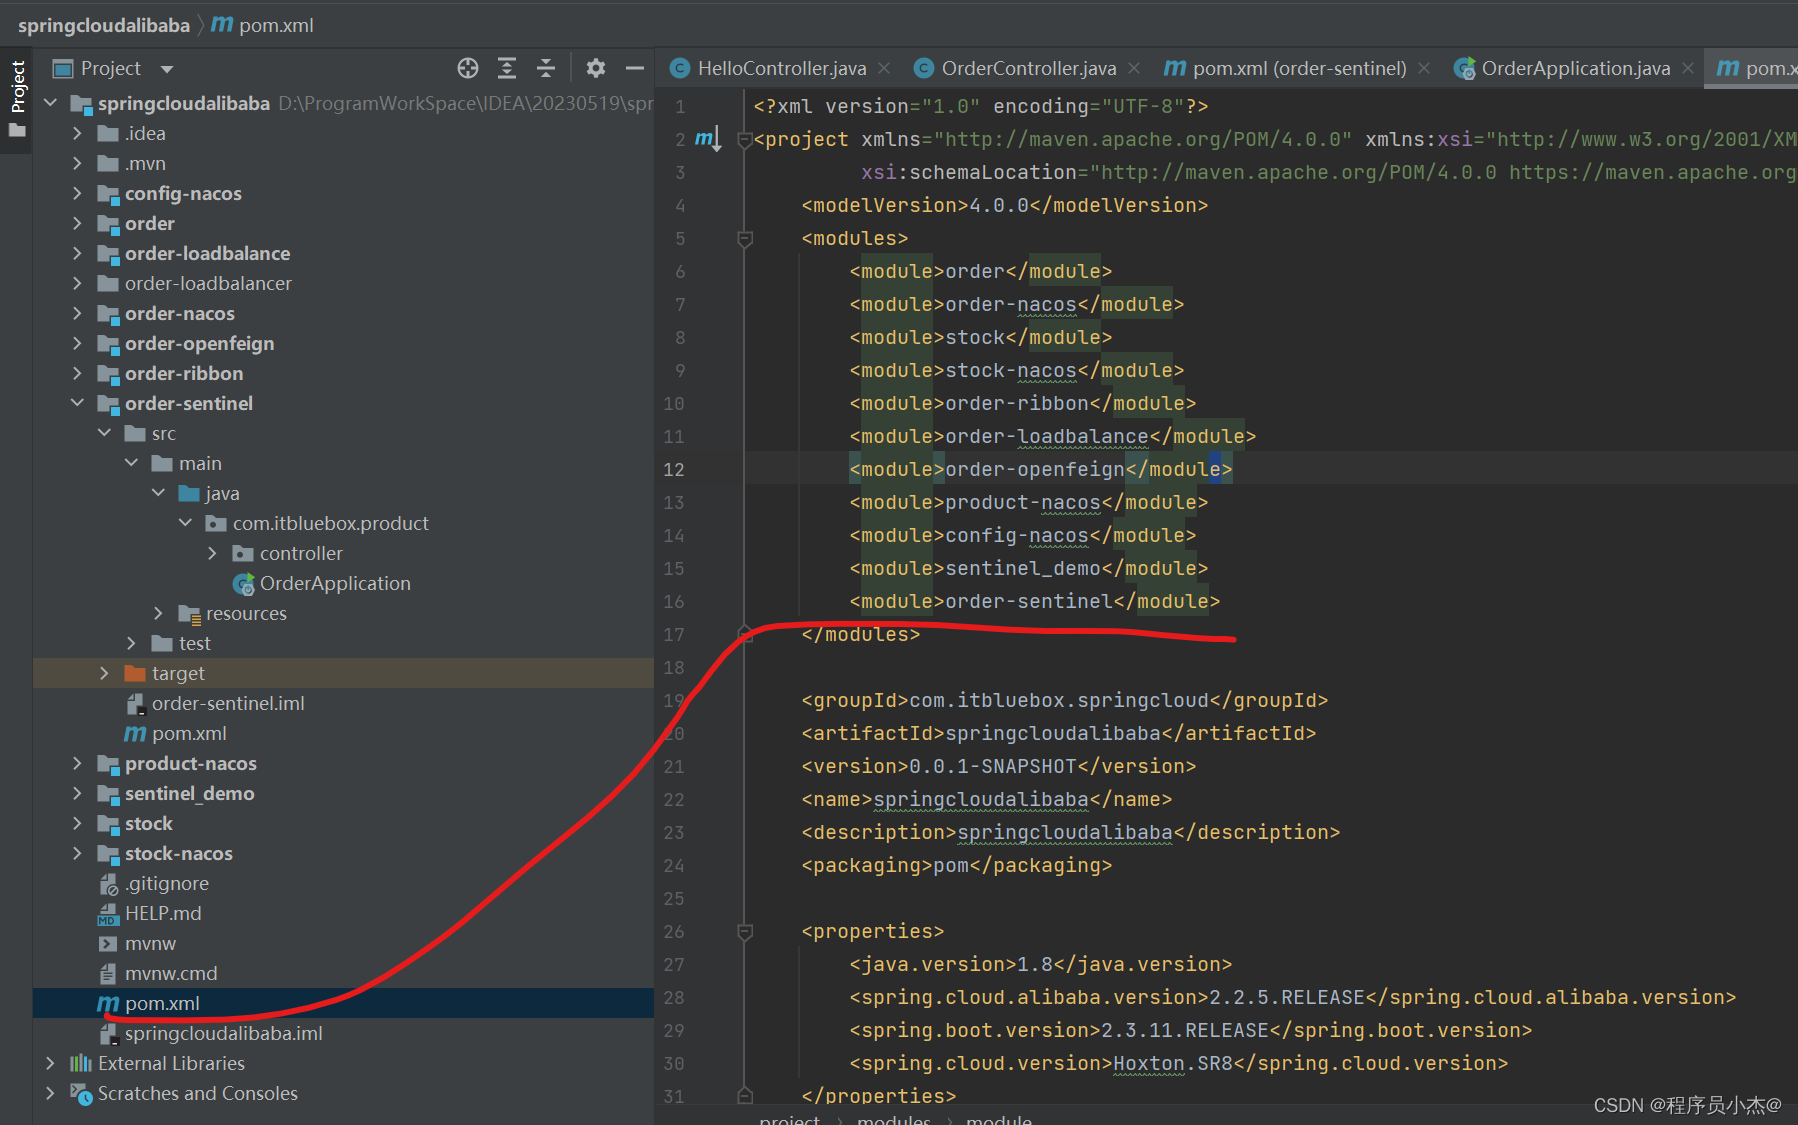The image size is (1798, 1125).
Task: Toggle fold marker at project tag line 2
Action: pos(745,140)
